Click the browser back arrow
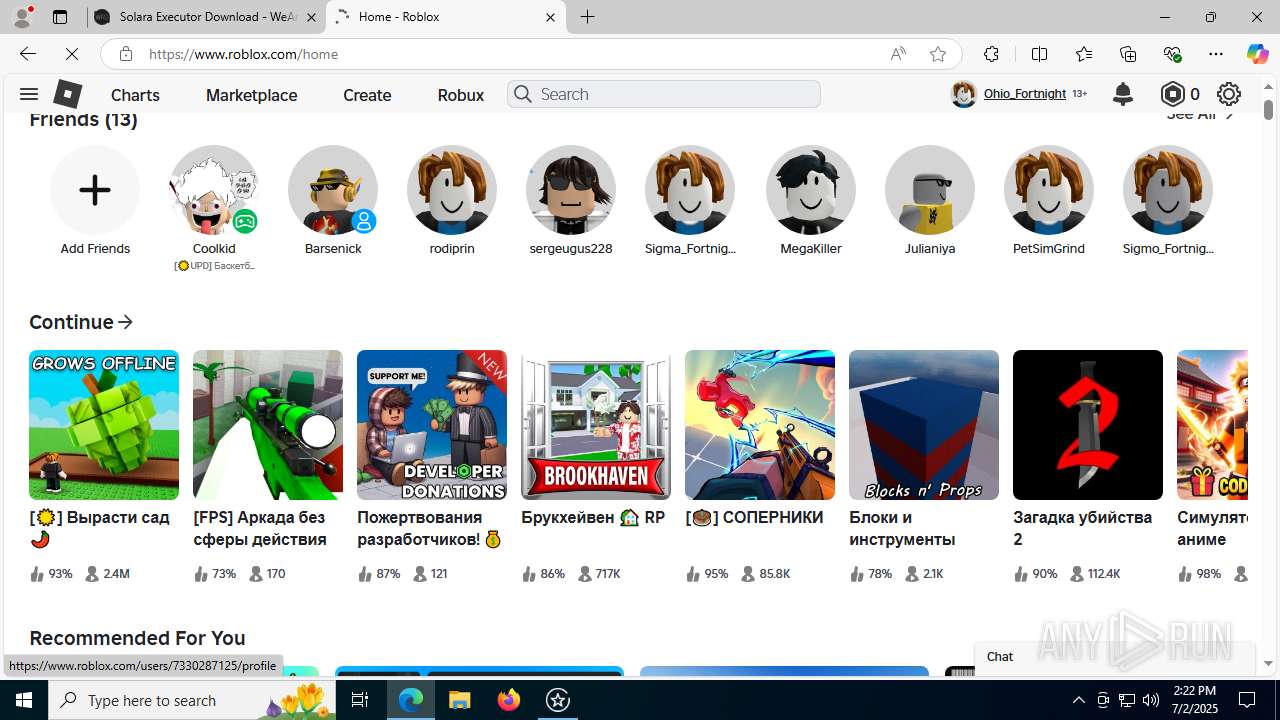 28,54
